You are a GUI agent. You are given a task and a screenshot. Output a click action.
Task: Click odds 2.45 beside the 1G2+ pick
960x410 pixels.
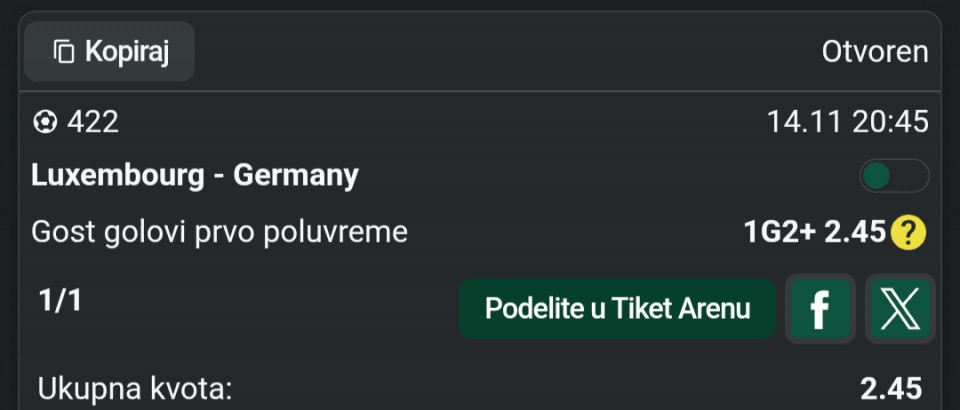tap(855, 233)
